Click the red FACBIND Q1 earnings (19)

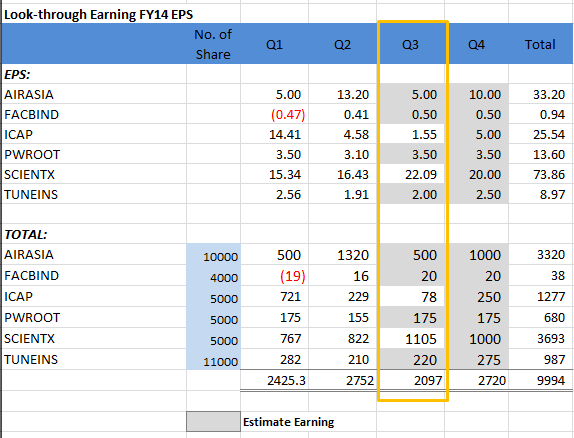pyautogui.click(x=292, y=276)
